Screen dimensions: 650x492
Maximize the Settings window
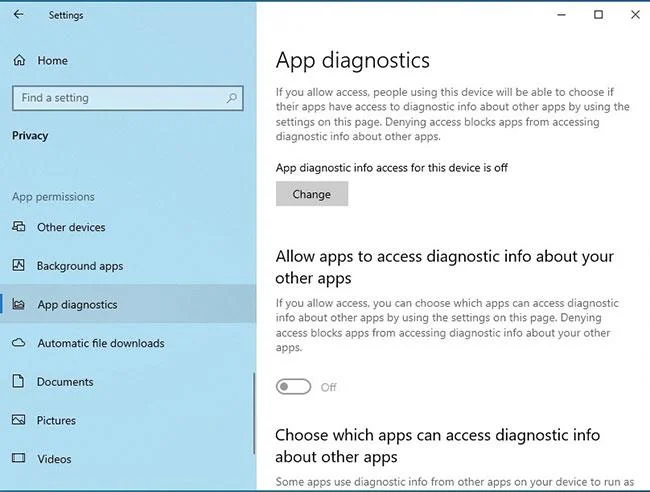click(x=598, y=15)
